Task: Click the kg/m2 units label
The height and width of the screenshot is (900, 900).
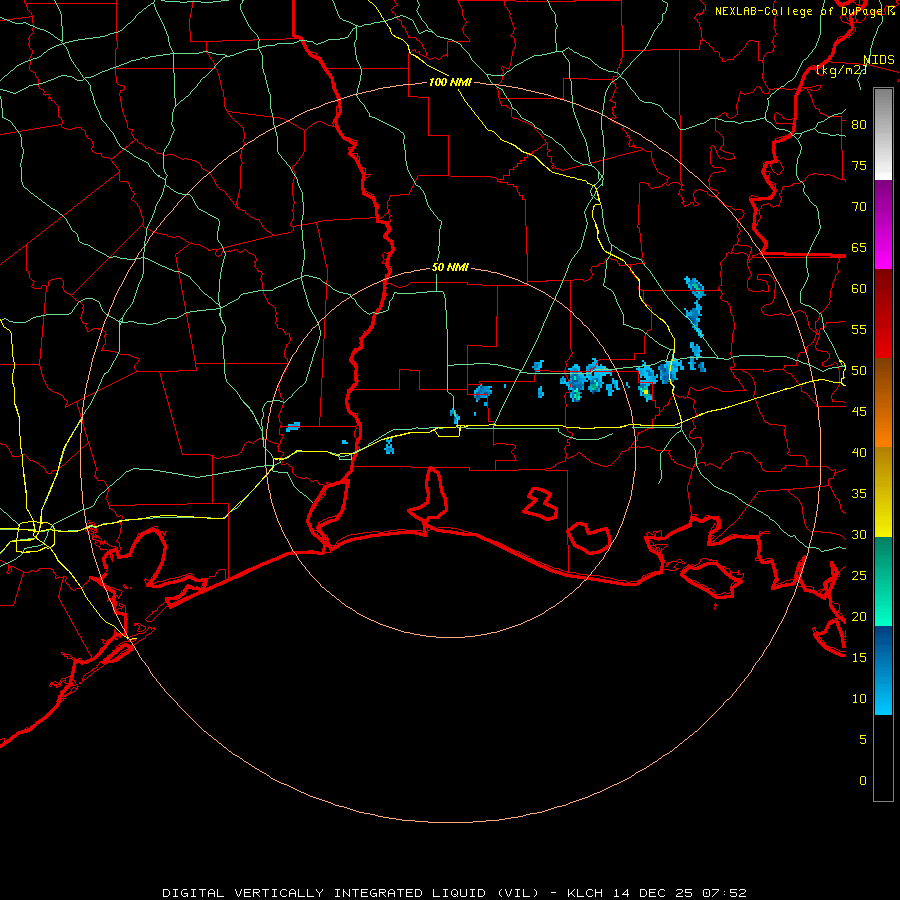Action: click(841, 70)
